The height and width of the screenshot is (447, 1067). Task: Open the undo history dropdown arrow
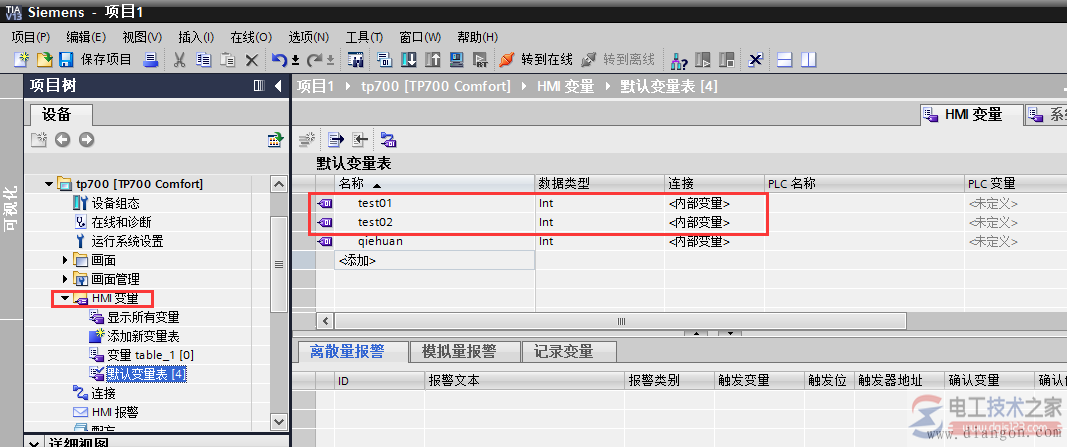tap(296, 61)
